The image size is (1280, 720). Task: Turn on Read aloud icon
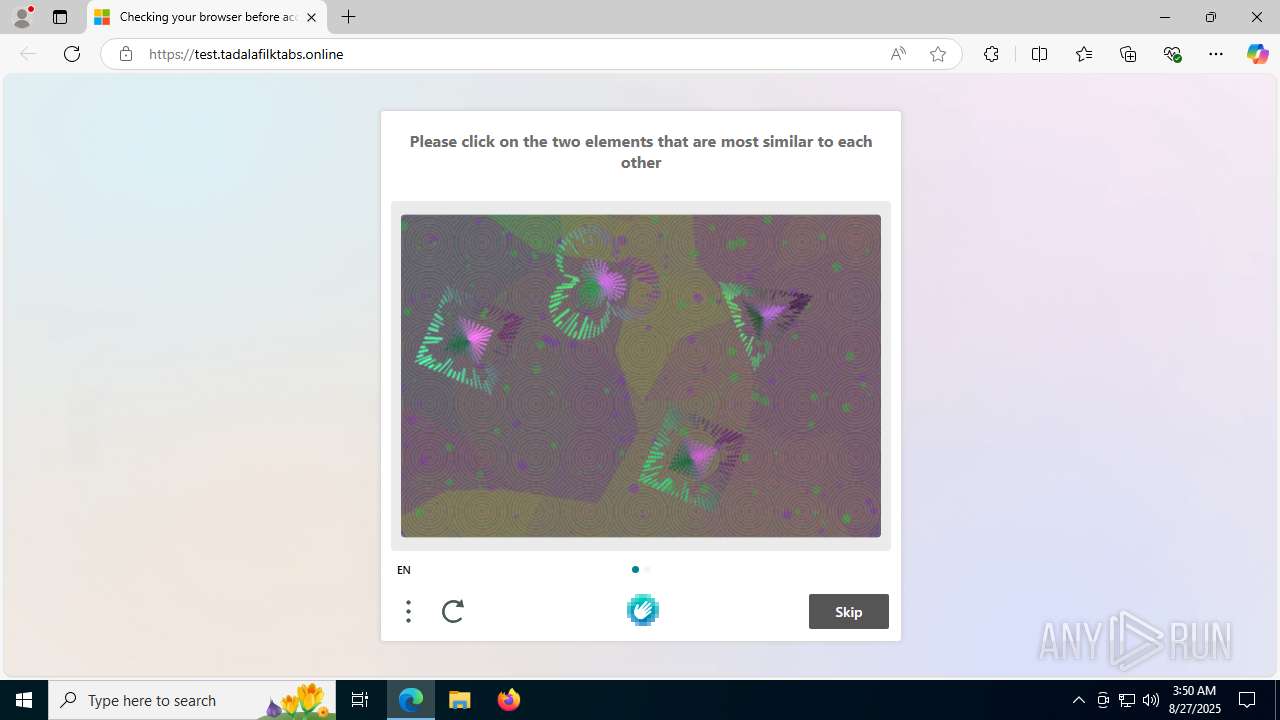click(x=898, y=54)
